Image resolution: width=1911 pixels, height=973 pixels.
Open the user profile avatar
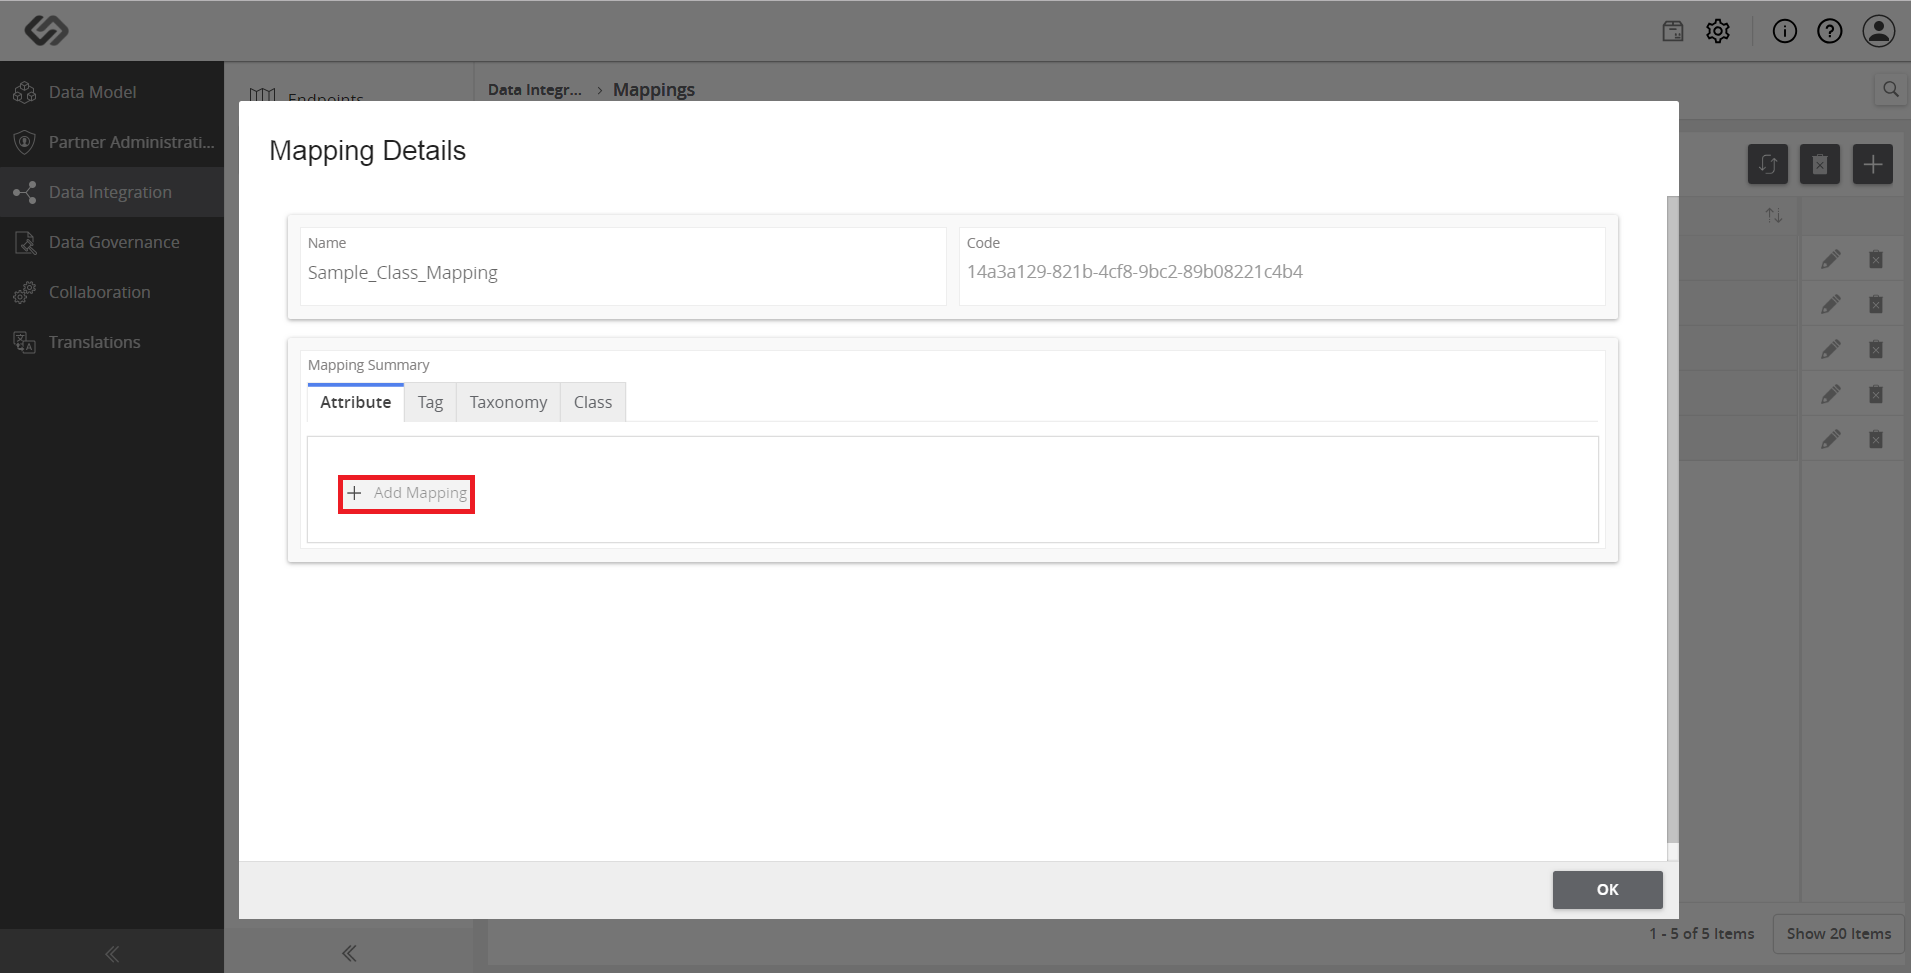[x=1879, y=31]
